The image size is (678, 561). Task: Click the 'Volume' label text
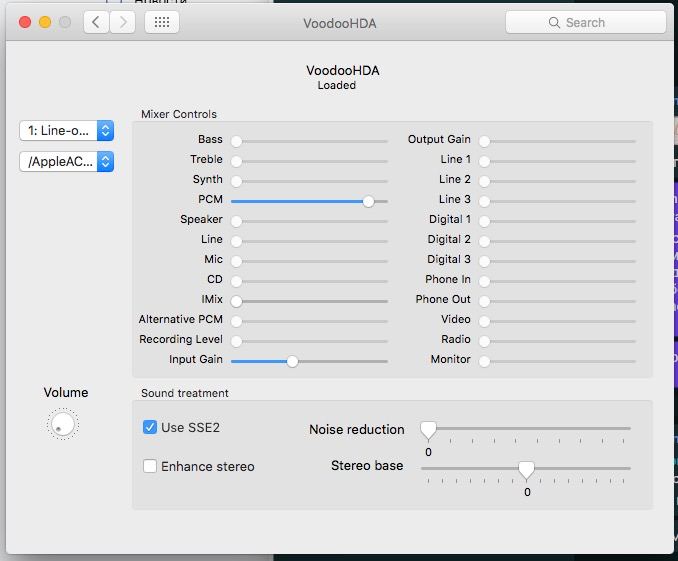pos(66,392)
